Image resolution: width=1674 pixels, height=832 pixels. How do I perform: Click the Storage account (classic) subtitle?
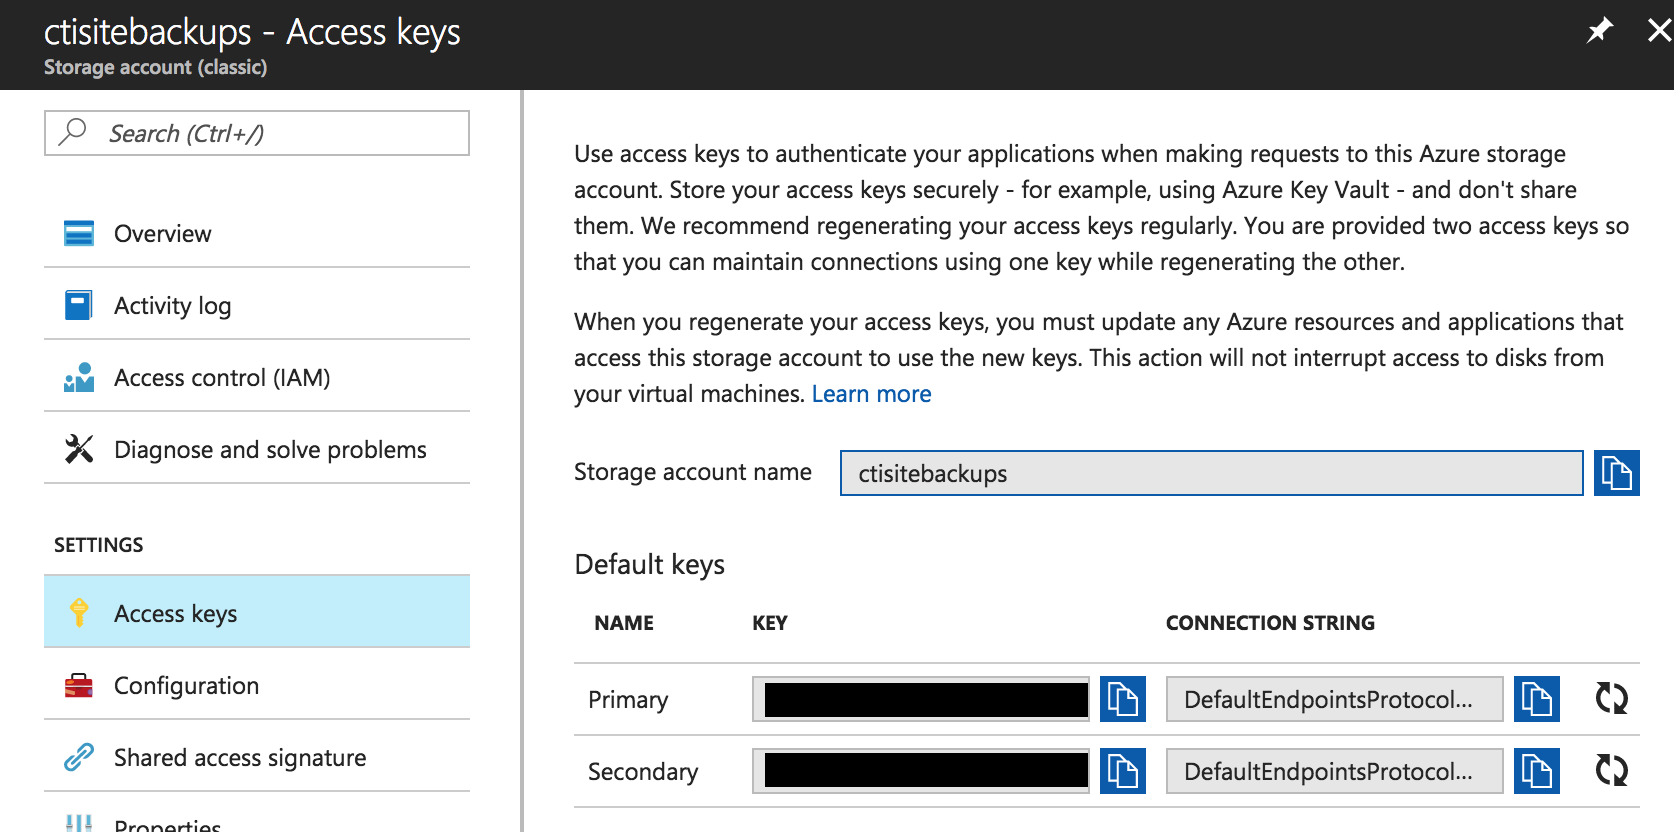pyautogui.click(x=155, y=67)
